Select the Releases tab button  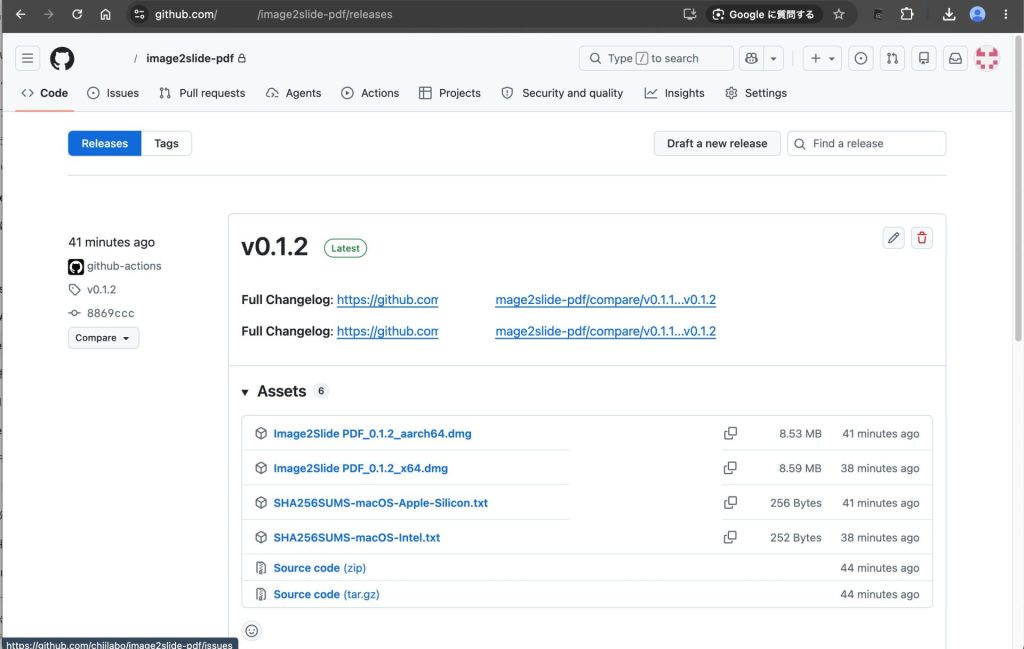coord(104,143)
